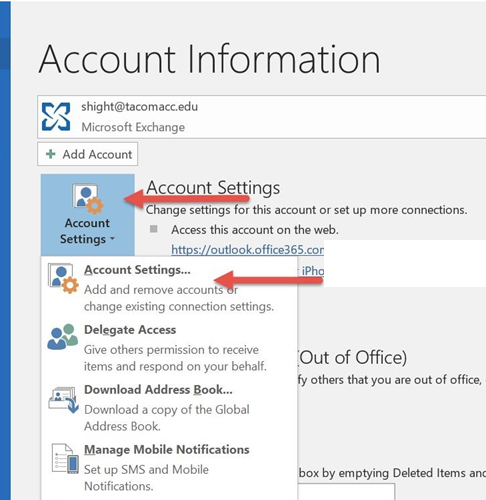The image size is (486, 500).
Task: Click the Manage Mobile Notifications phone icon
Action: [65, 459]
